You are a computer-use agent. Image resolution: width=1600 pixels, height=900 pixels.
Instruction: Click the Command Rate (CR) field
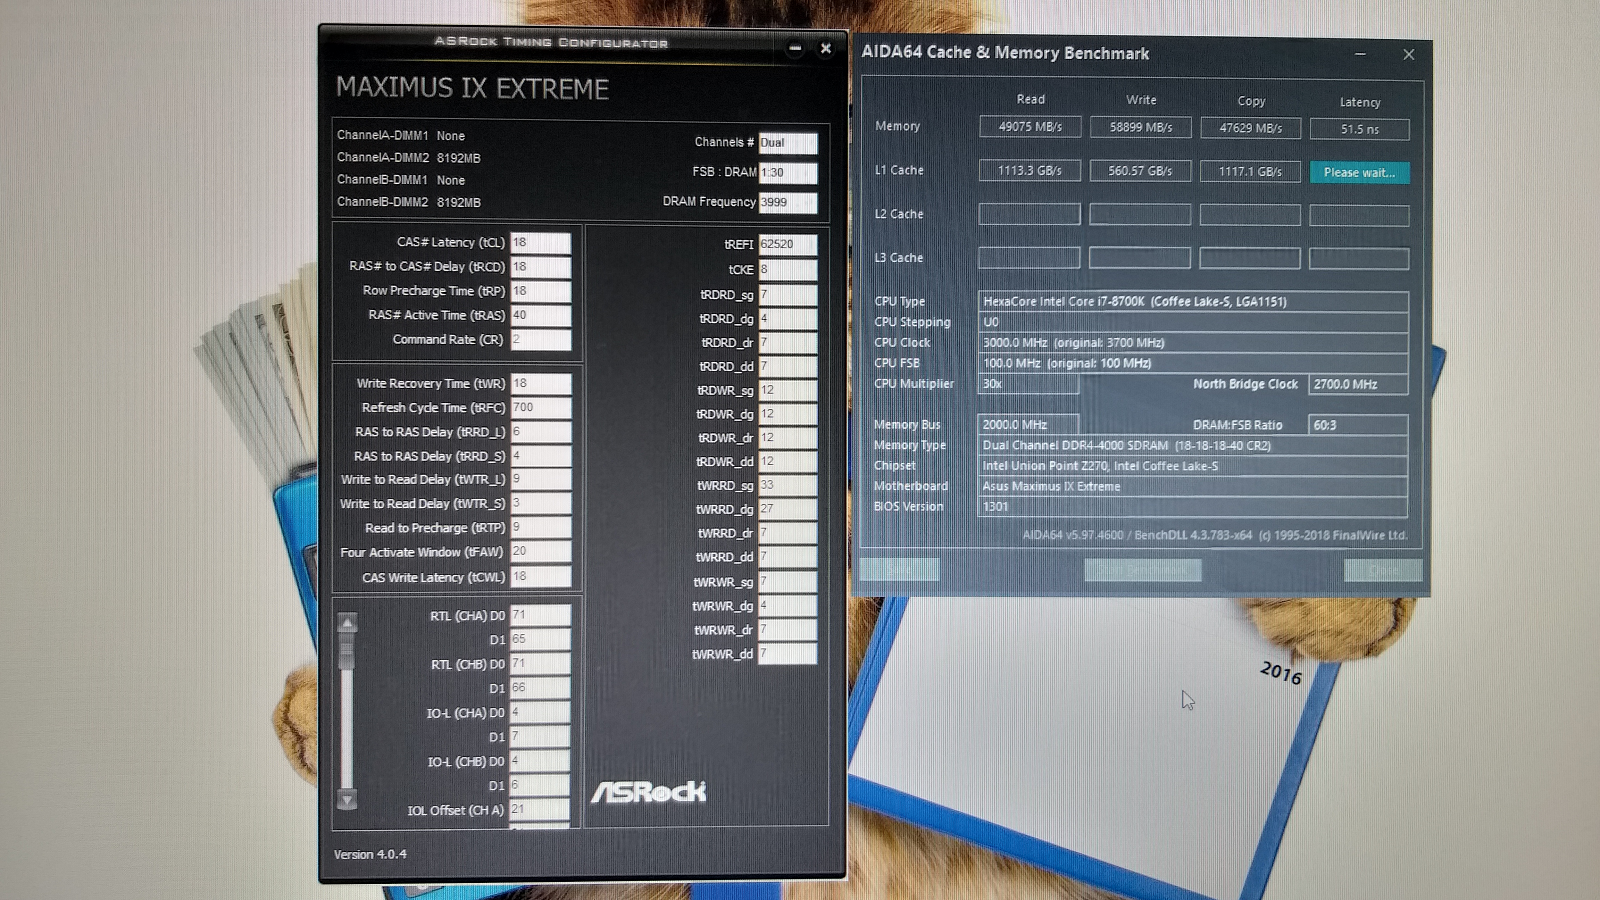point(540,340)
